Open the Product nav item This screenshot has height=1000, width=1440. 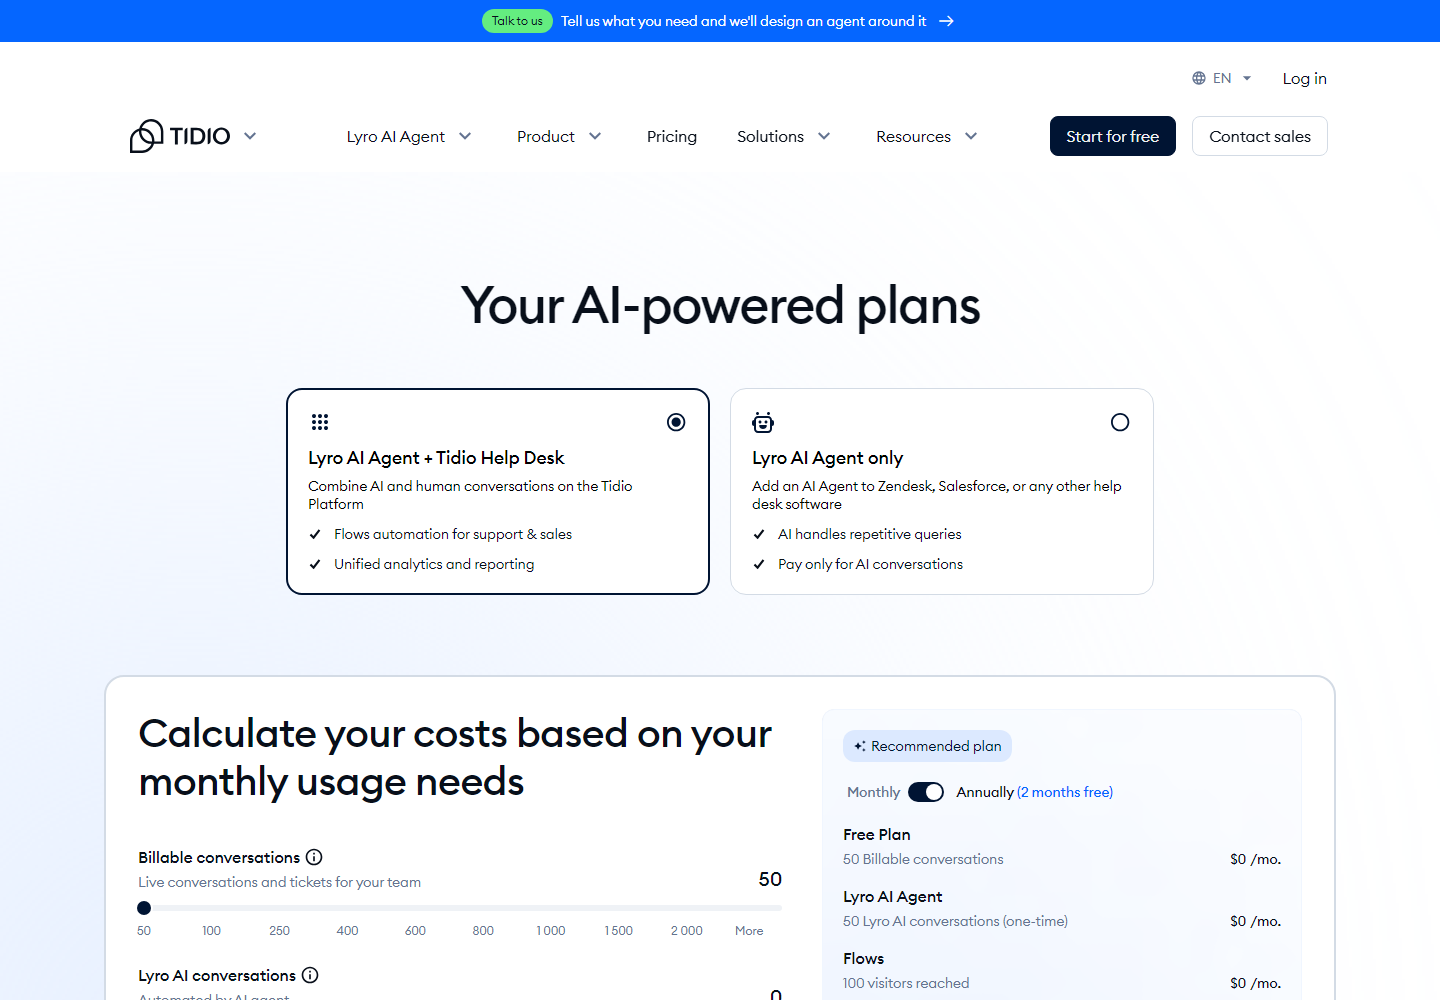point(546,136)
